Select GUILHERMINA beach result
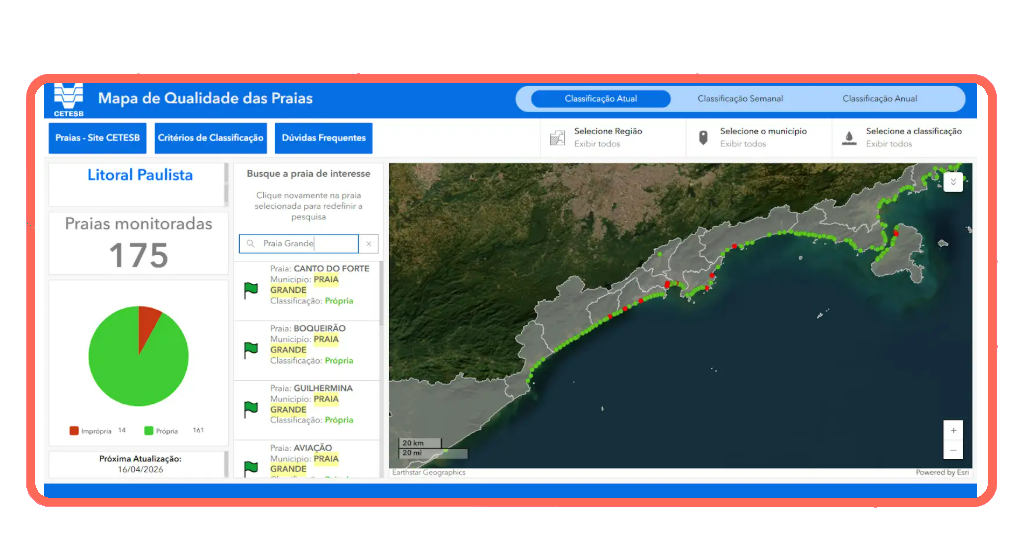This screenshot has height=536, width=1024. [x=307, y=410]
